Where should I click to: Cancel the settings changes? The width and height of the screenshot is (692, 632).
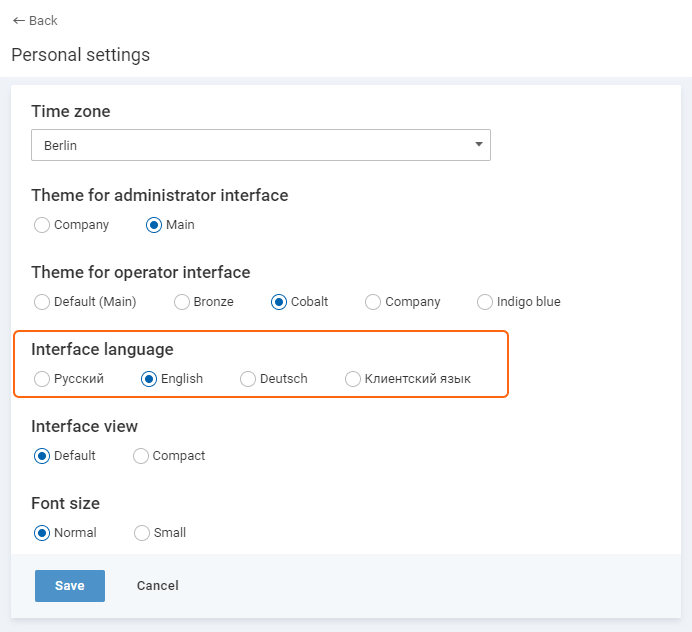point(158,586)
